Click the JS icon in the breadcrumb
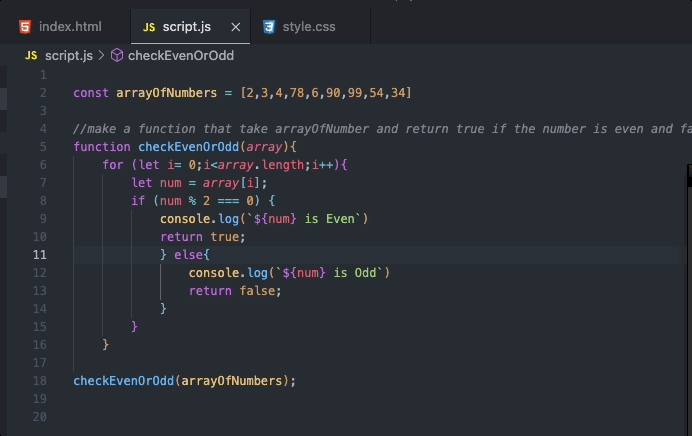The image size is (692, 436). [31, 56]
